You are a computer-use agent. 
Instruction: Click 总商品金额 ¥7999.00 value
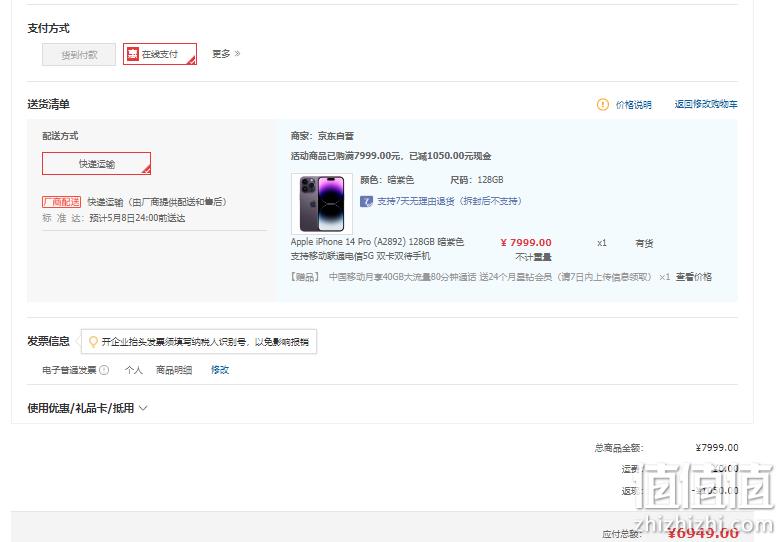point(717,448)
